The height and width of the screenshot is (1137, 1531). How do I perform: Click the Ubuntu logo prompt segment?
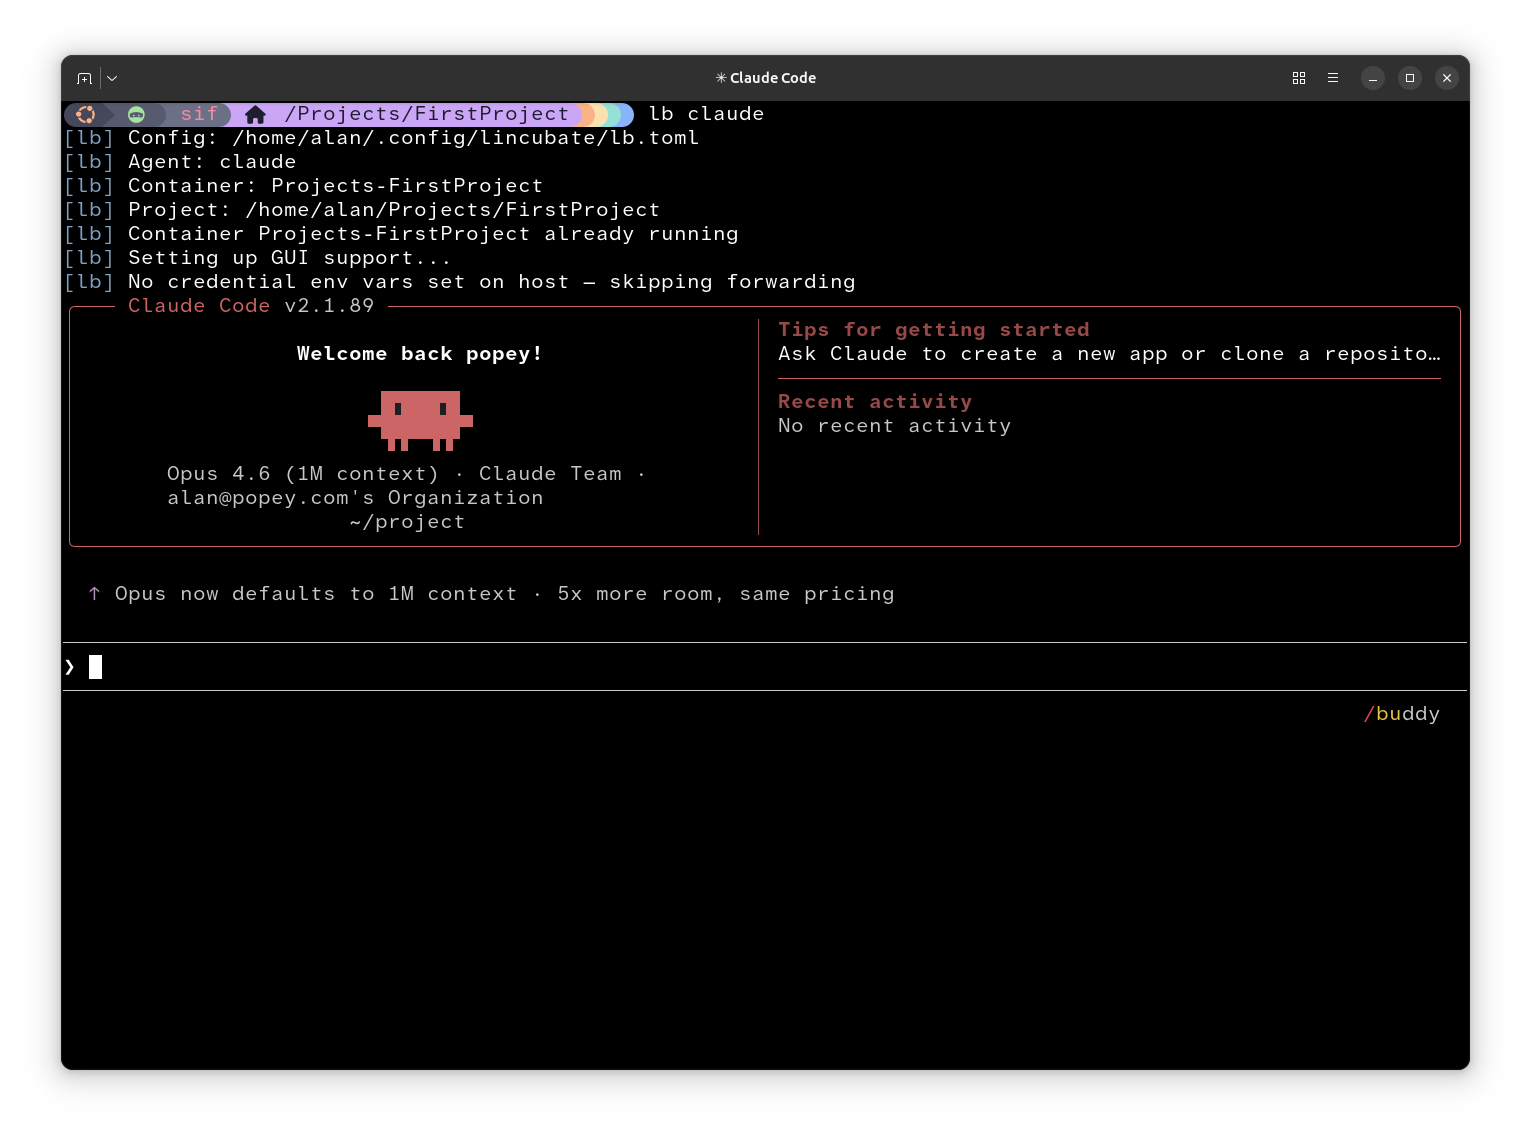(86, 114)
